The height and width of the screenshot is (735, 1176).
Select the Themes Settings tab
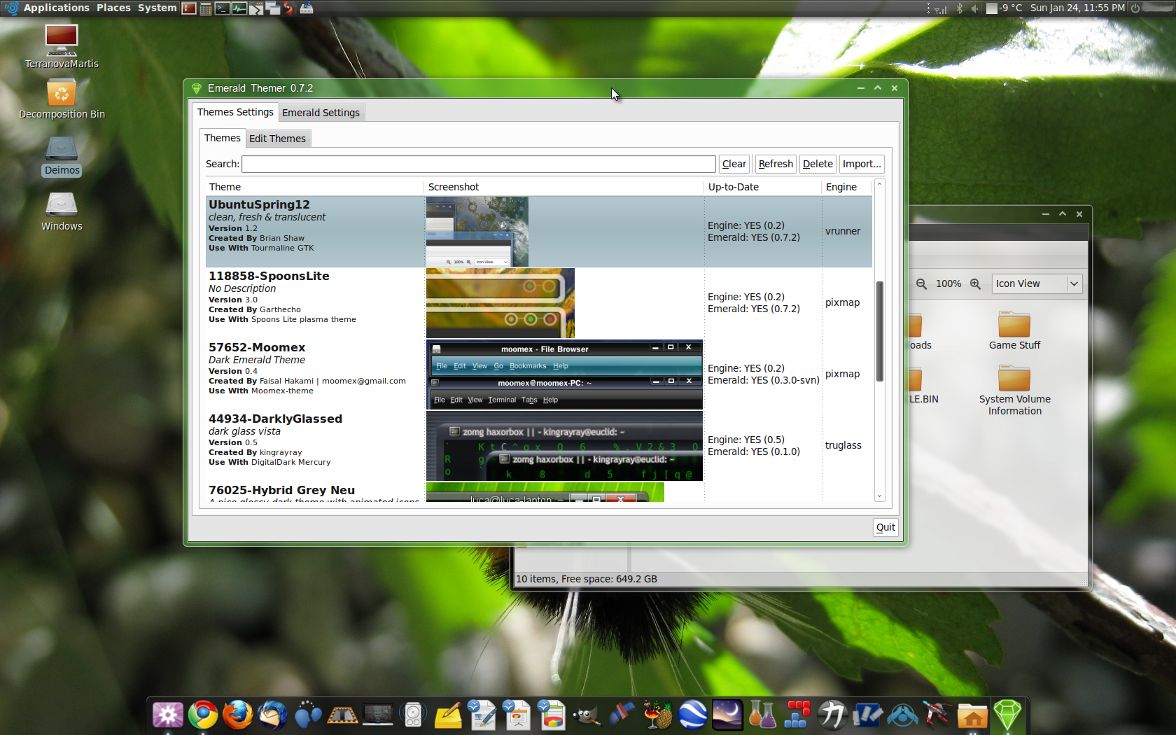point(235,112)
